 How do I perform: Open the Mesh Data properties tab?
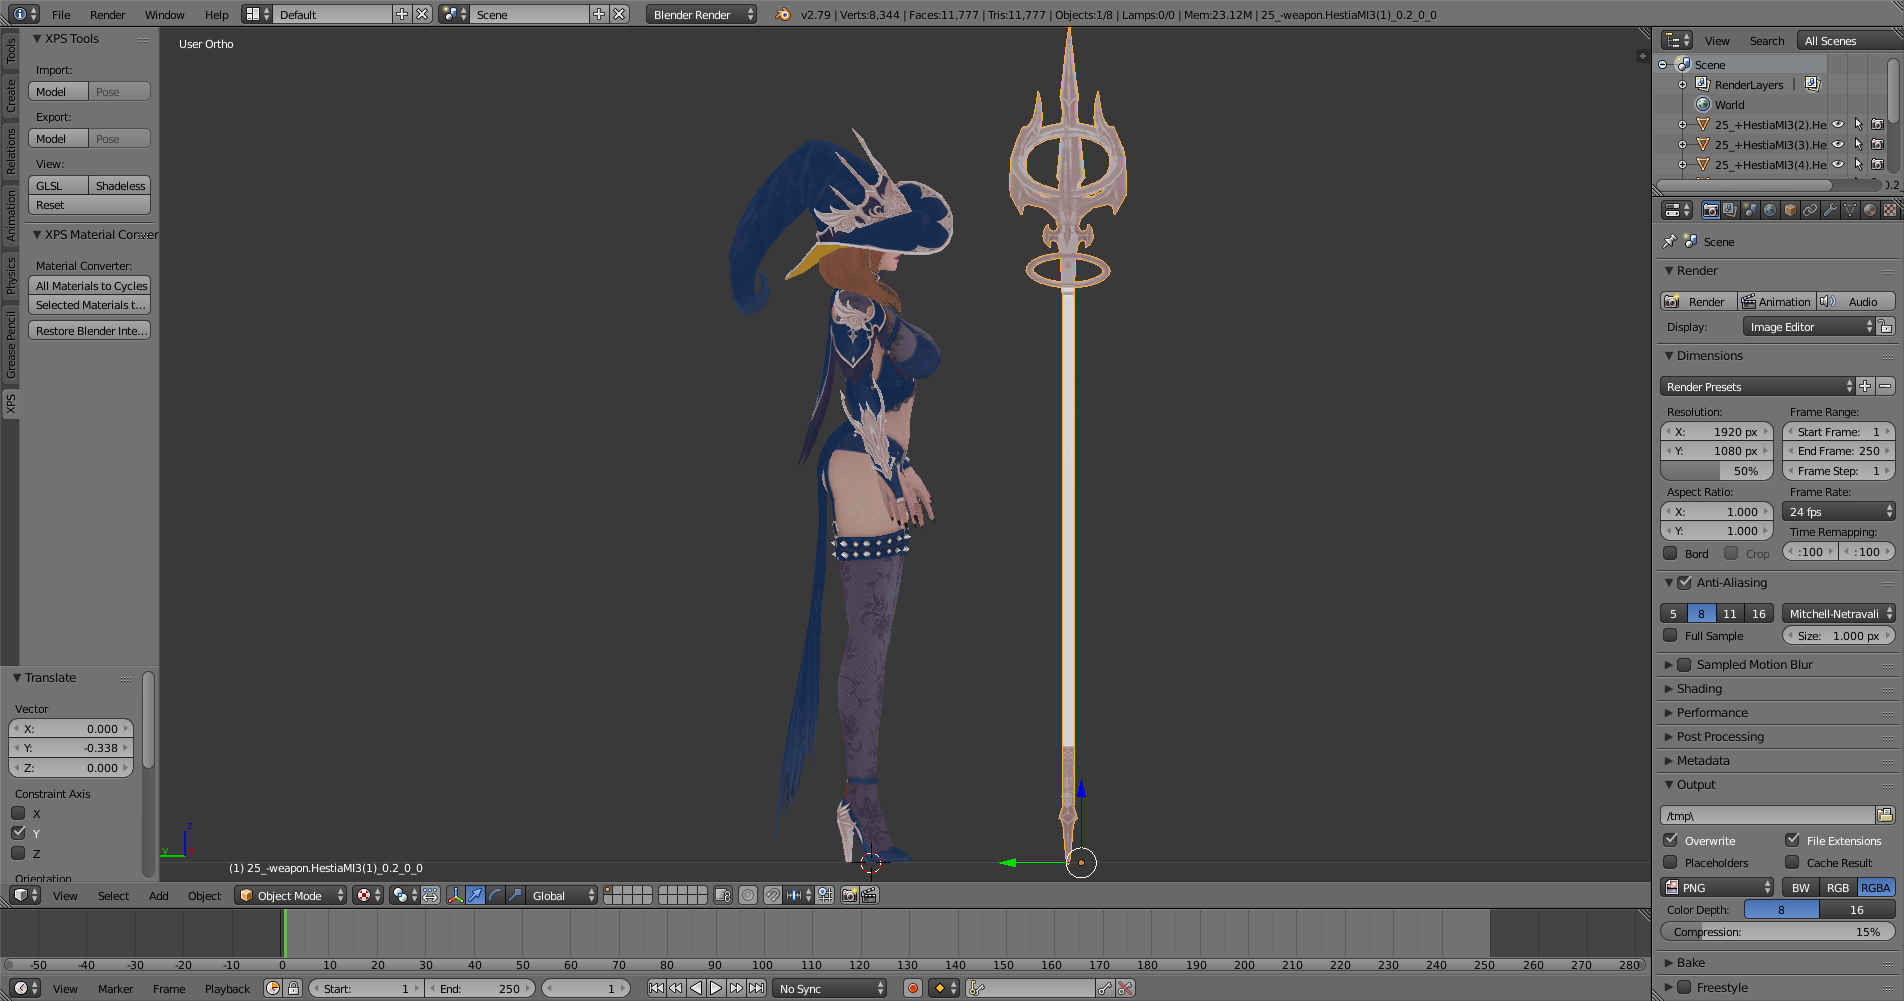point(1850,210)
